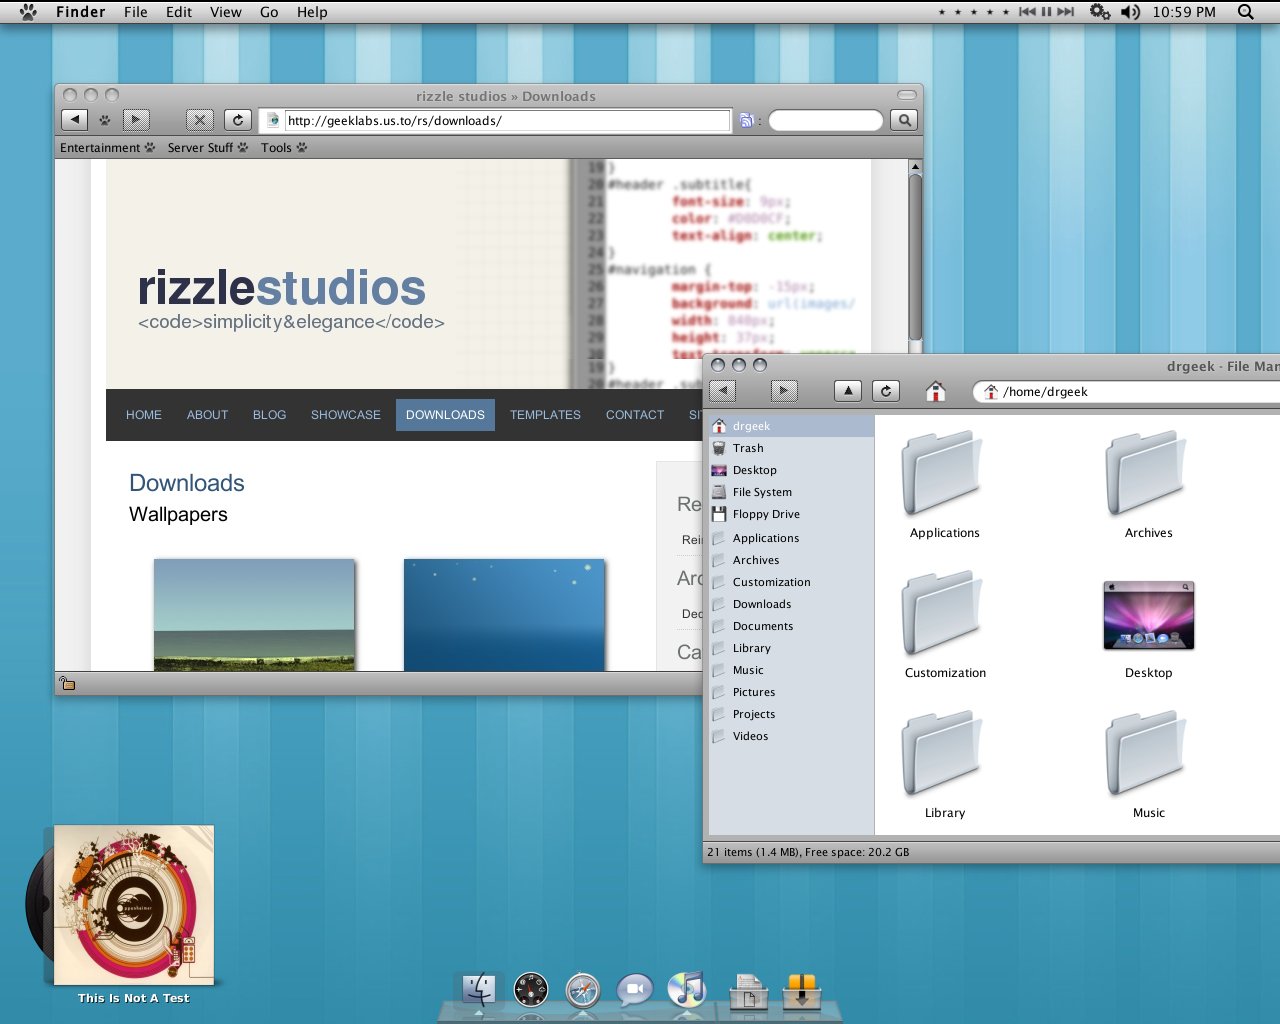Open Dashboard from the dock

click(531, 989)
